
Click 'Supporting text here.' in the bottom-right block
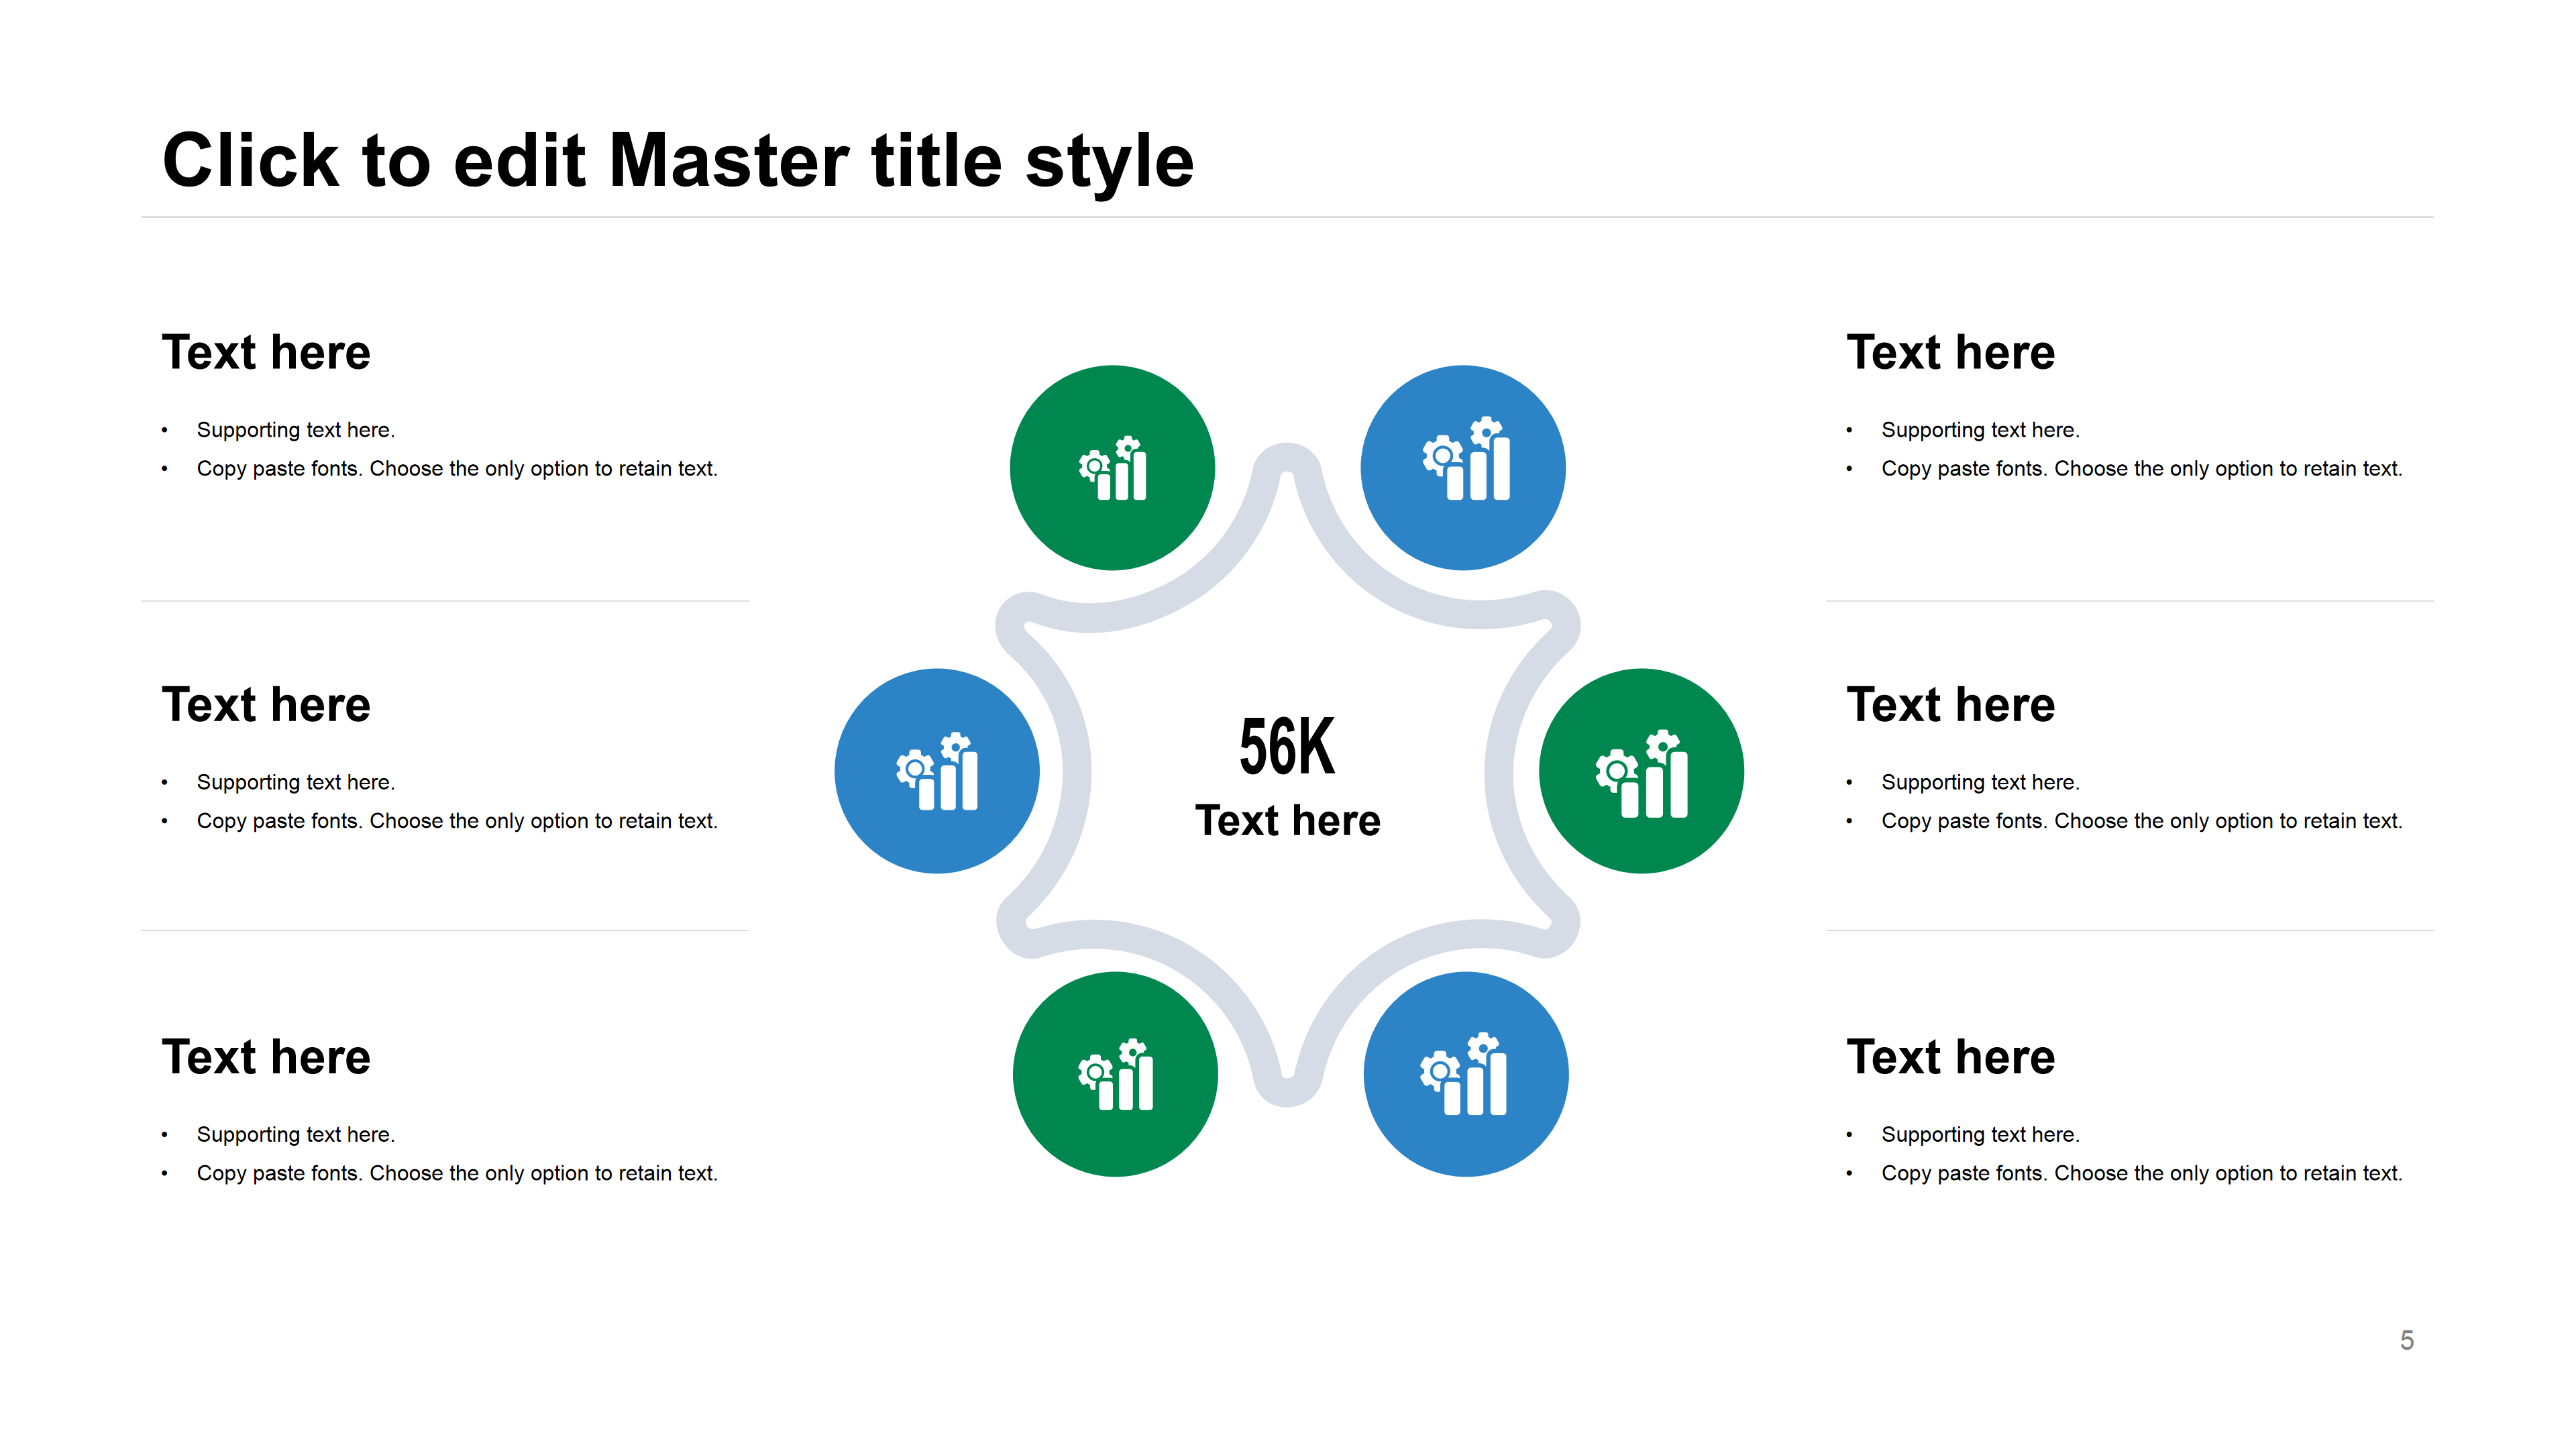pos(1980,1134)
